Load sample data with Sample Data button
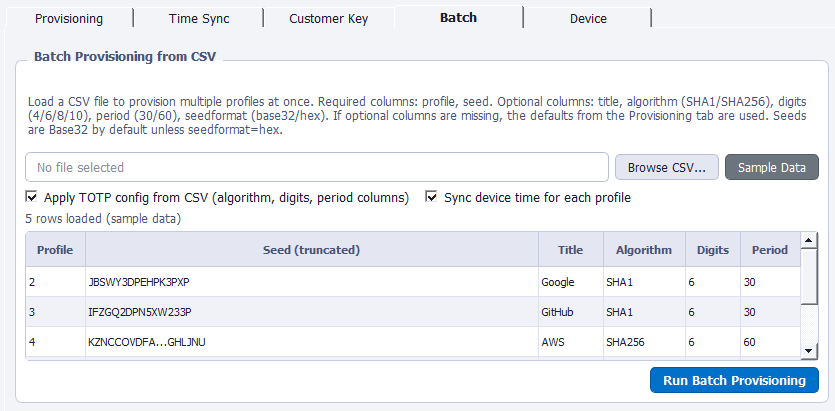This screenshot has width=835, height=411. click(x=771, y=167)
